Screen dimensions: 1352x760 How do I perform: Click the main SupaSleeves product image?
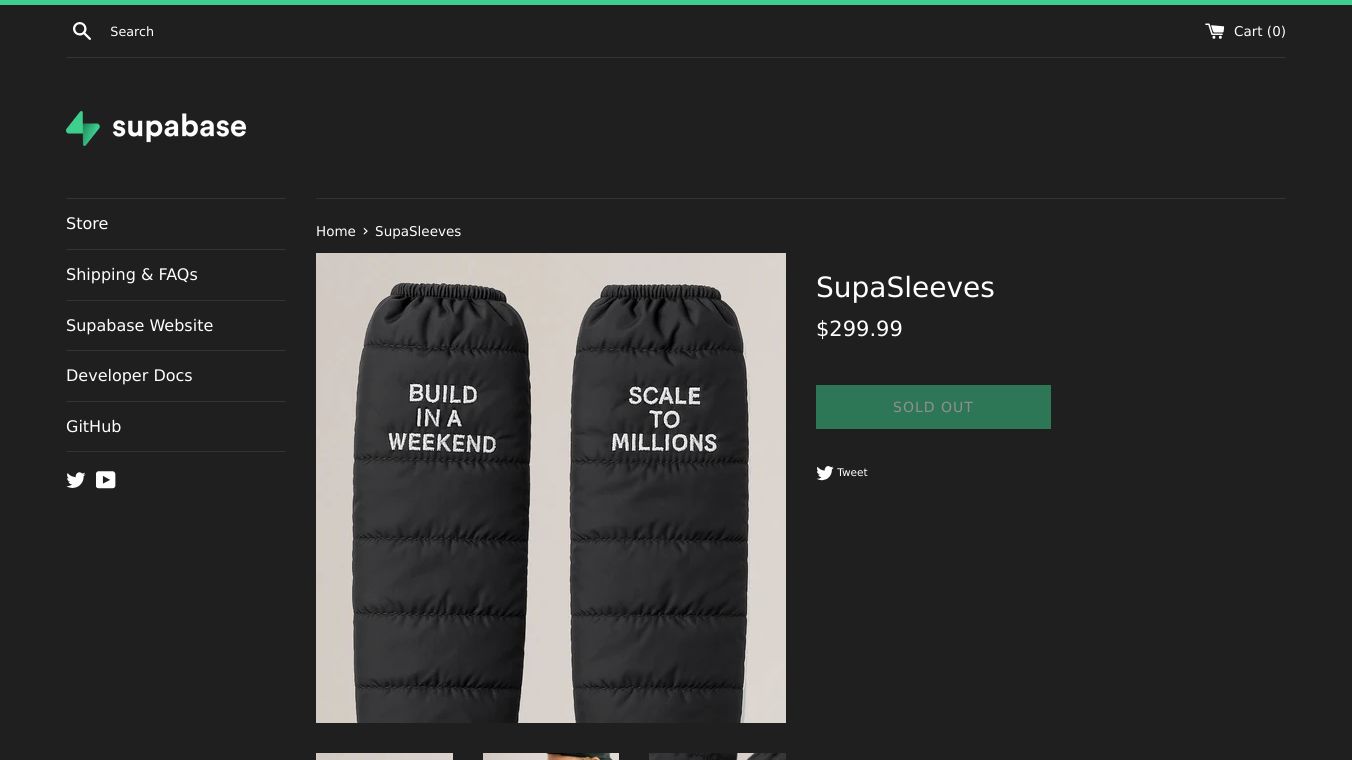pyautogui.click(x=551, y=487)
